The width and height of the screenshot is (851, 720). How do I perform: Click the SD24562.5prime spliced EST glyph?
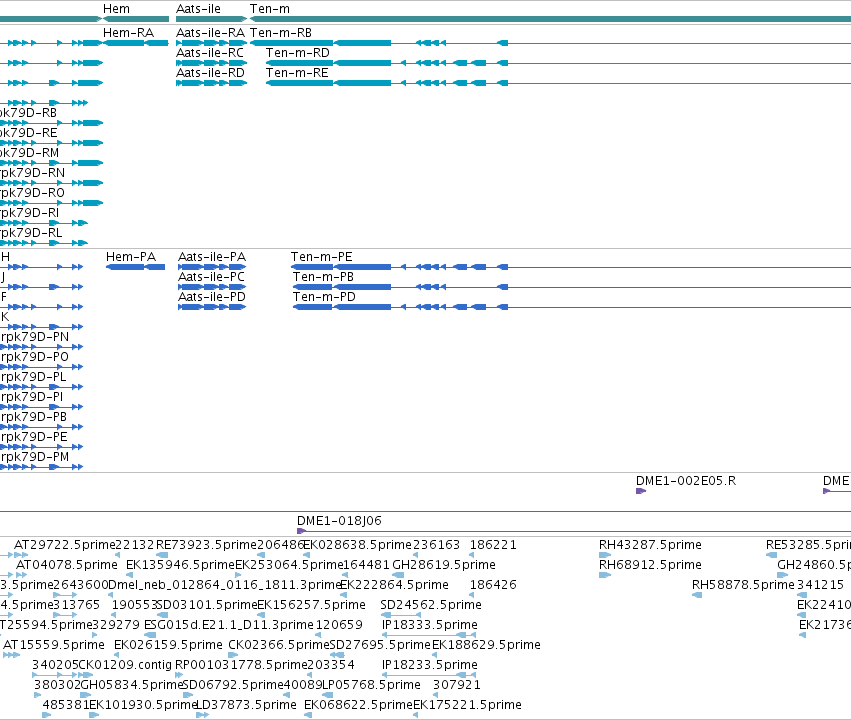[x=402, y=615]
